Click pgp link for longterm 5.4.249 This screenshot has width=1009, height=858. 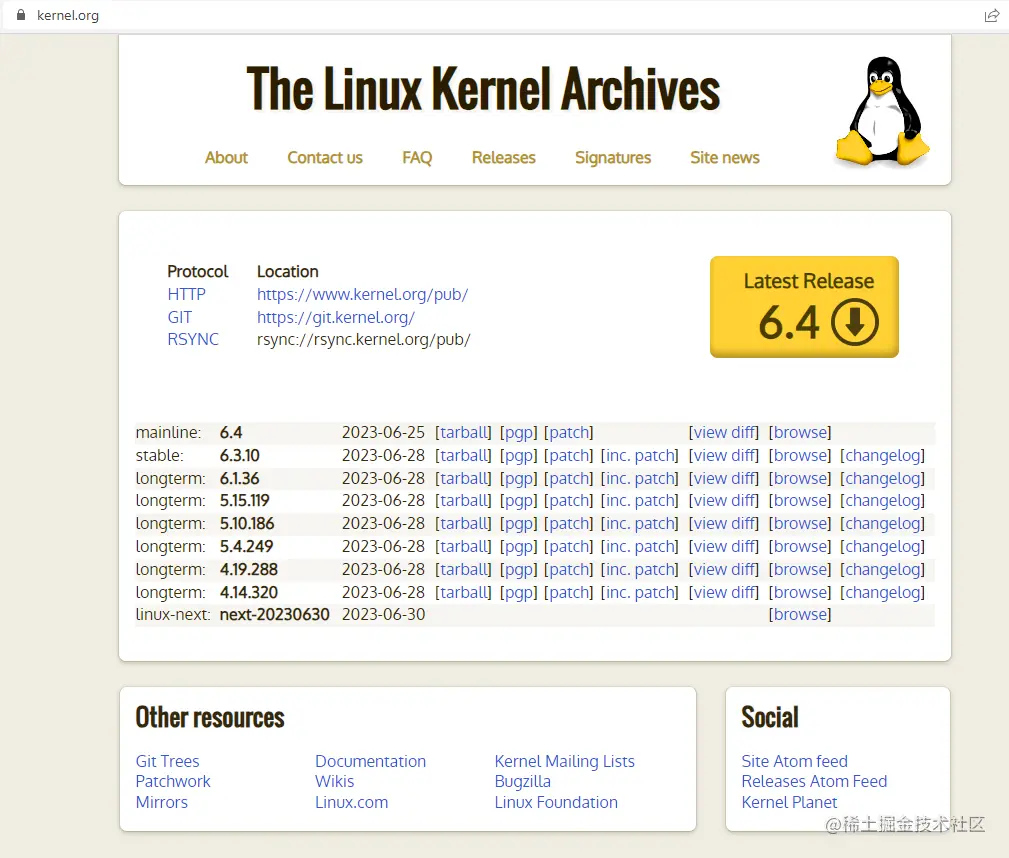click(x=519, y=546)
